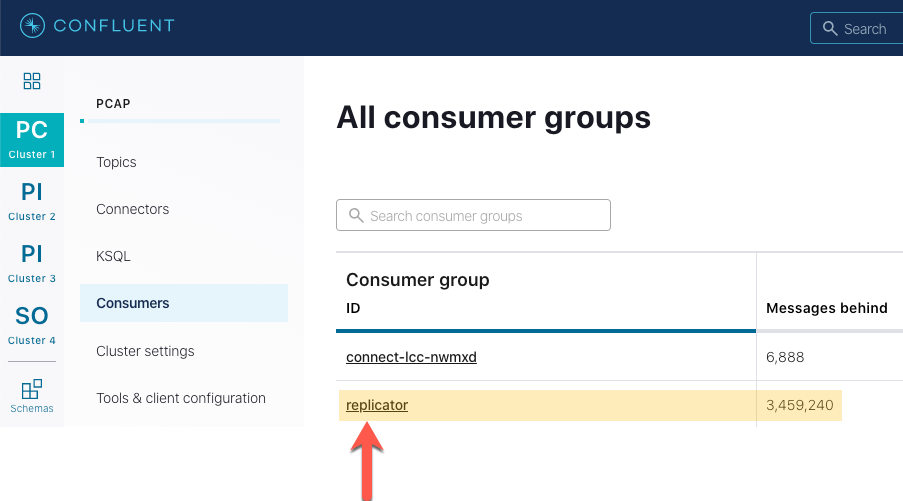Switch to PI Cluster 3 tile
This screenshot has height=501, width=903.
(x=32, y=263)
